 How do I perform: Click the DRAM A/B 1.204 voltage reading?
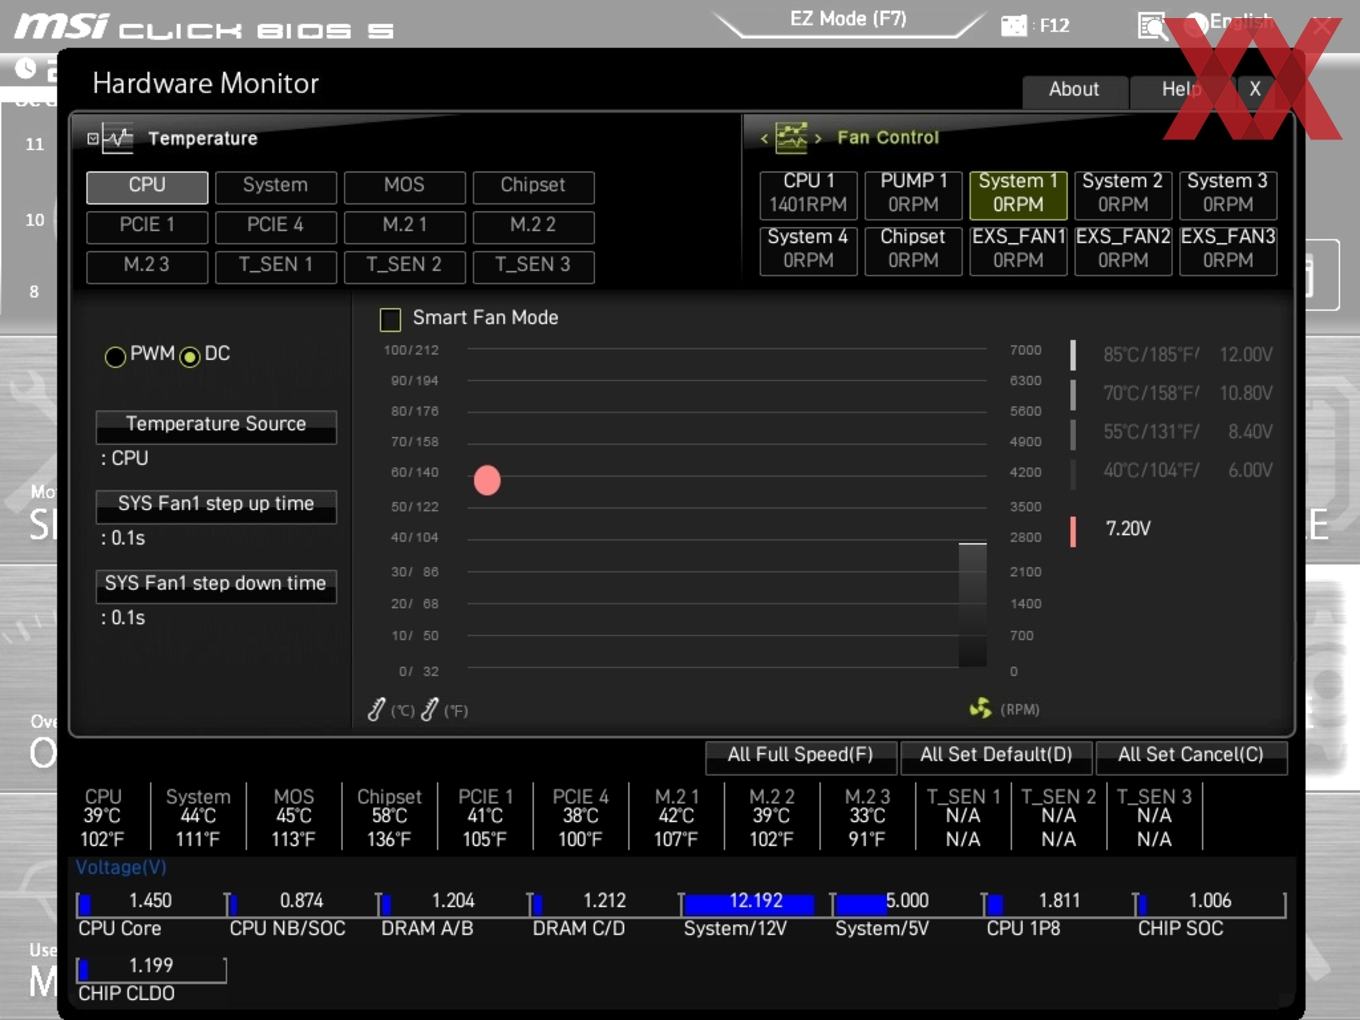coord(453,902)
